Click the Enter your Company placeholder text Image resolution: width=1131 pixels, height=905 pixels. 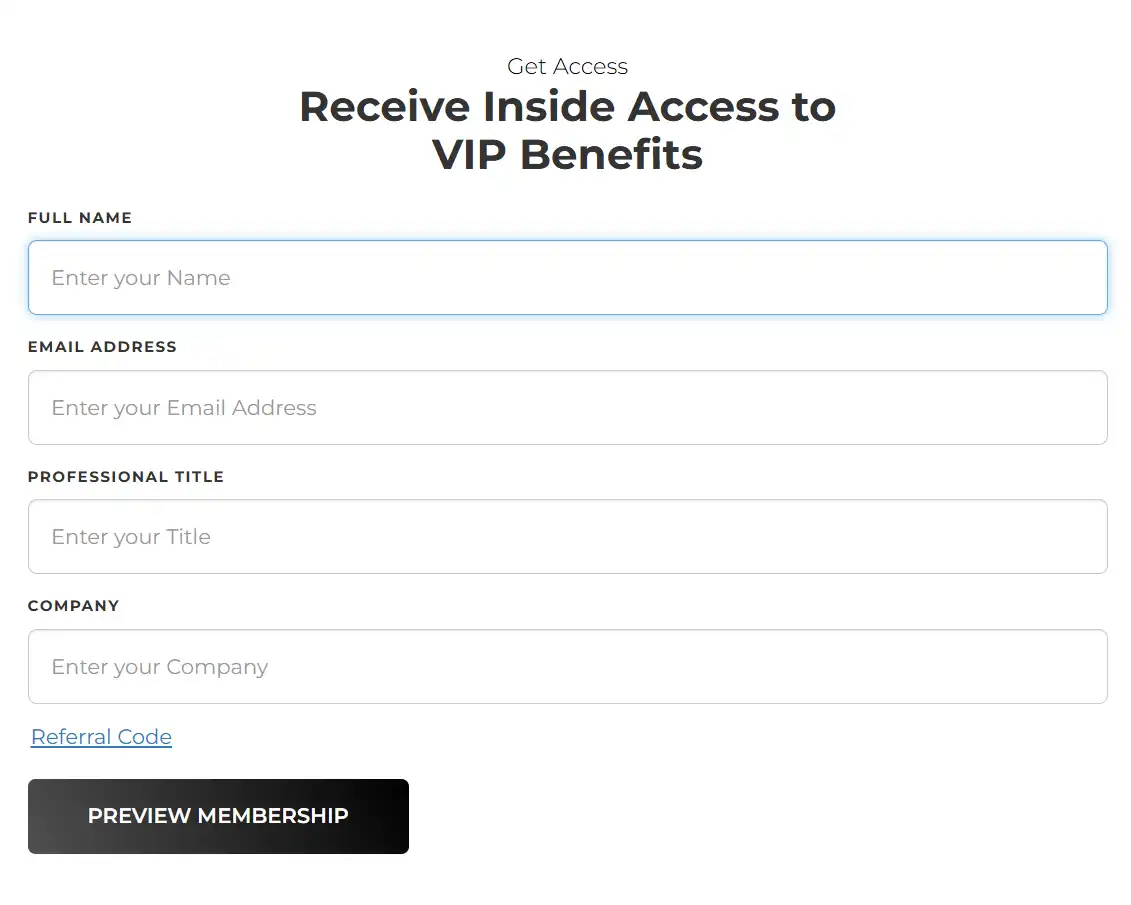(160, 667)
